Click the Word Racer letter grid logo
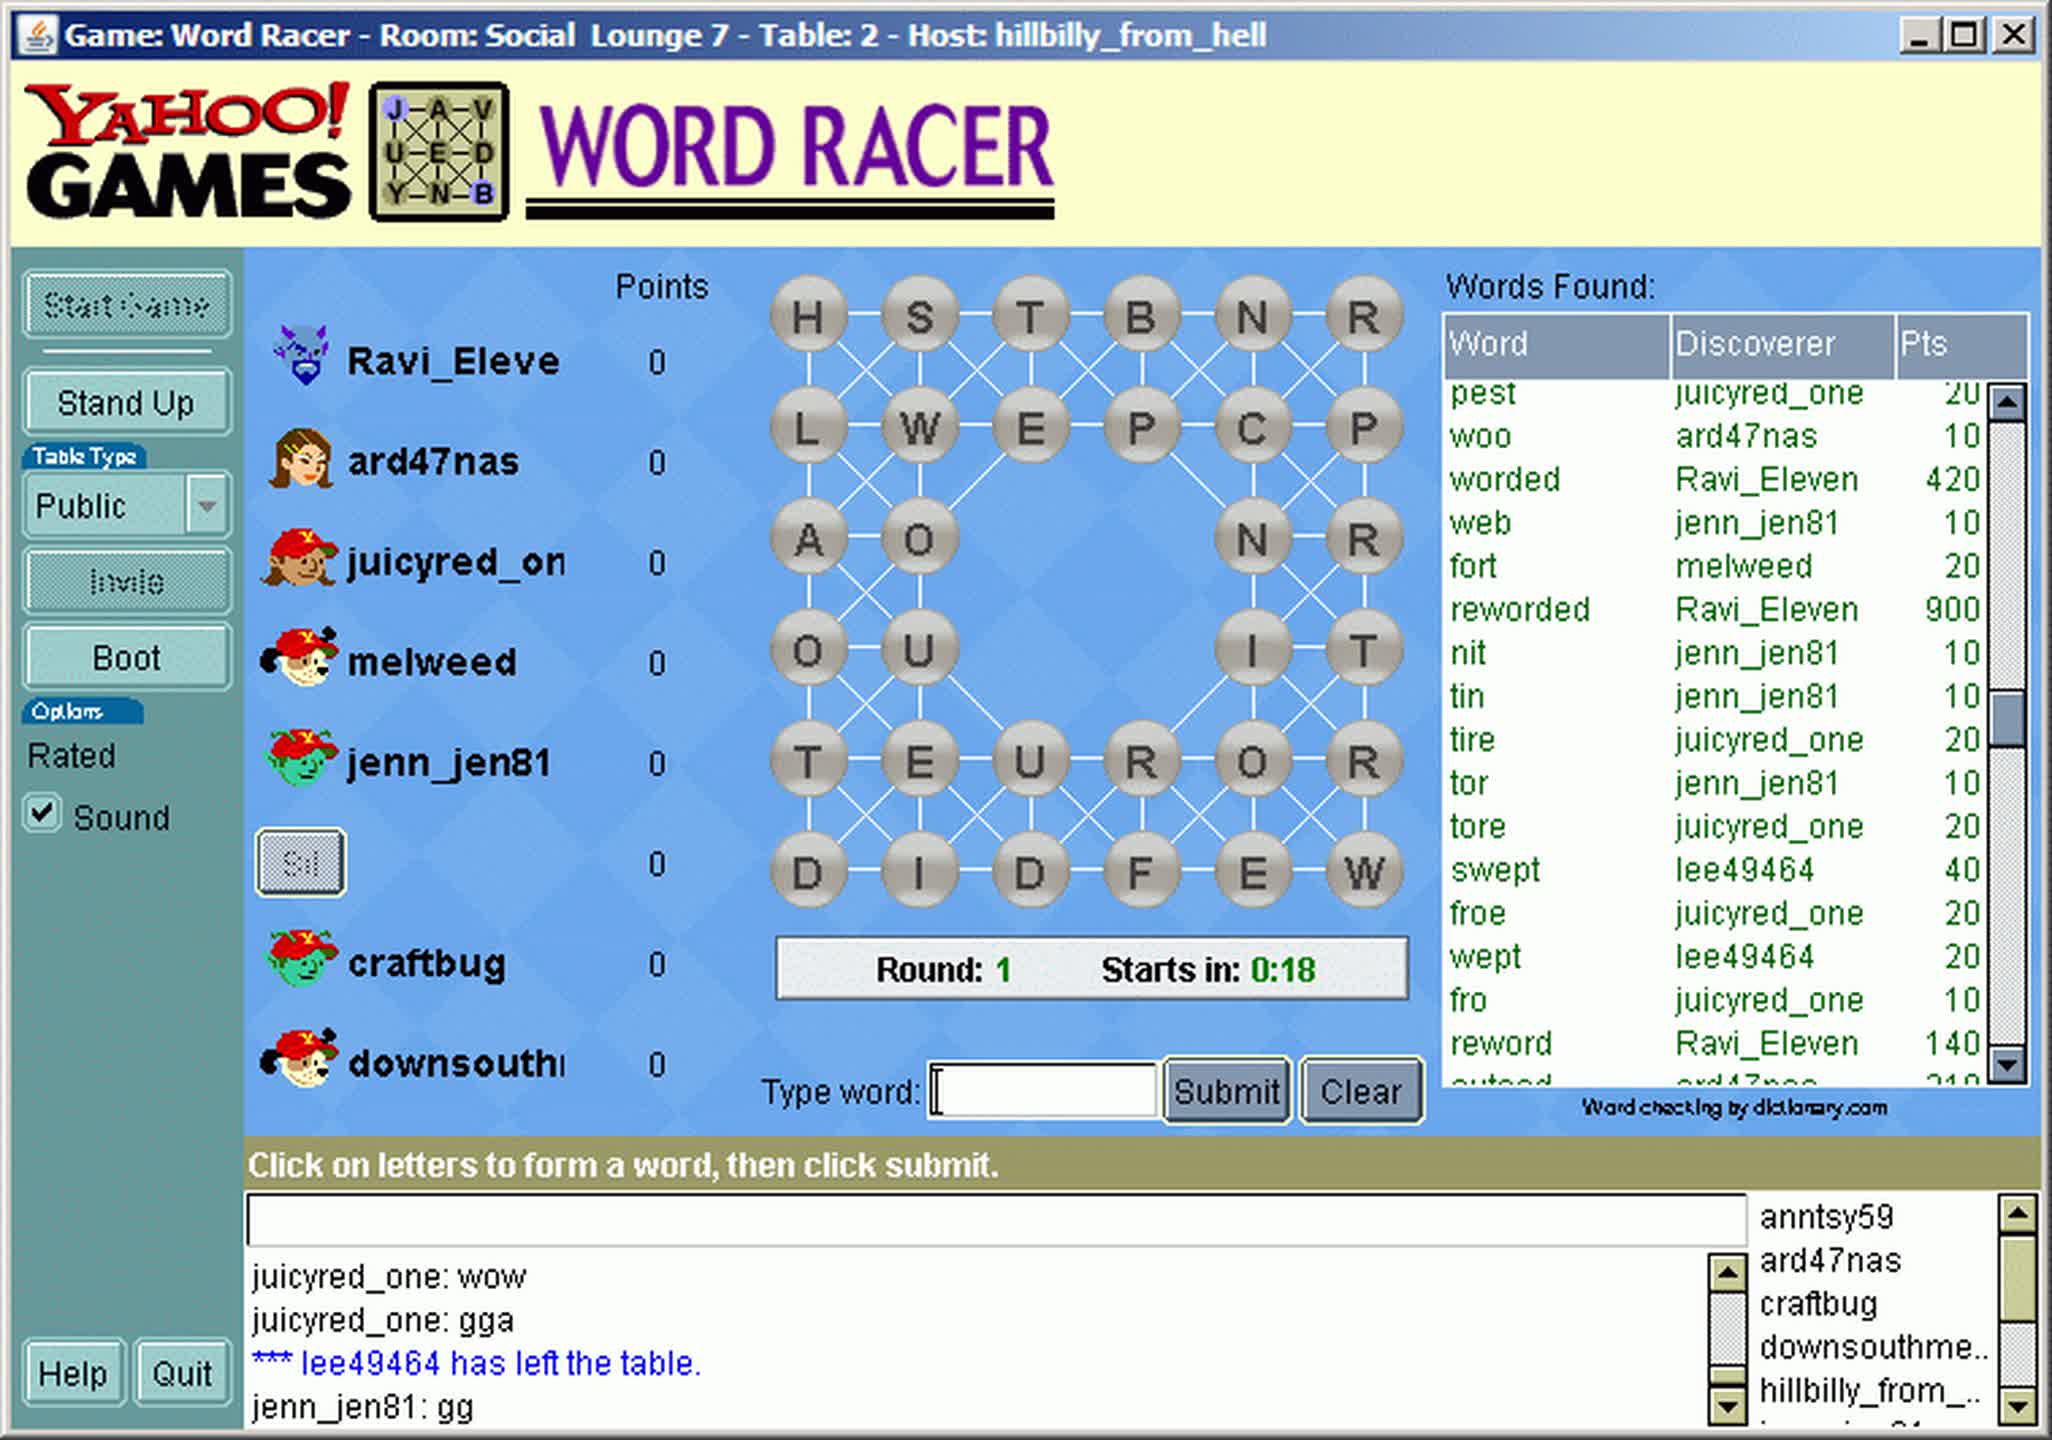The width and height of the screenshot is (2052, 1440). pyautogui.click(x=439, y=152)
